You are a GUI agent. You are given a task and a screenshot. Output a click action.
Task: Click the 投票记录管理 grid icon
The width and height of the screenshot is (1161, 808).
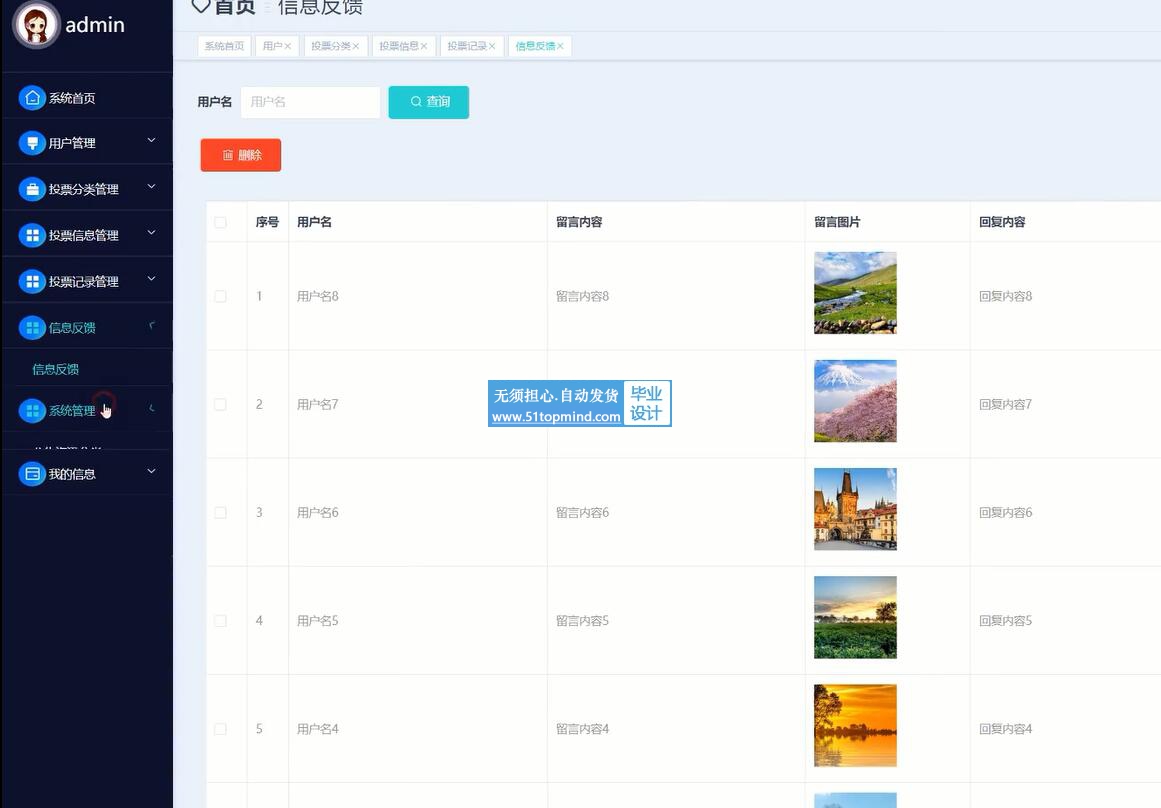point(32,281)
